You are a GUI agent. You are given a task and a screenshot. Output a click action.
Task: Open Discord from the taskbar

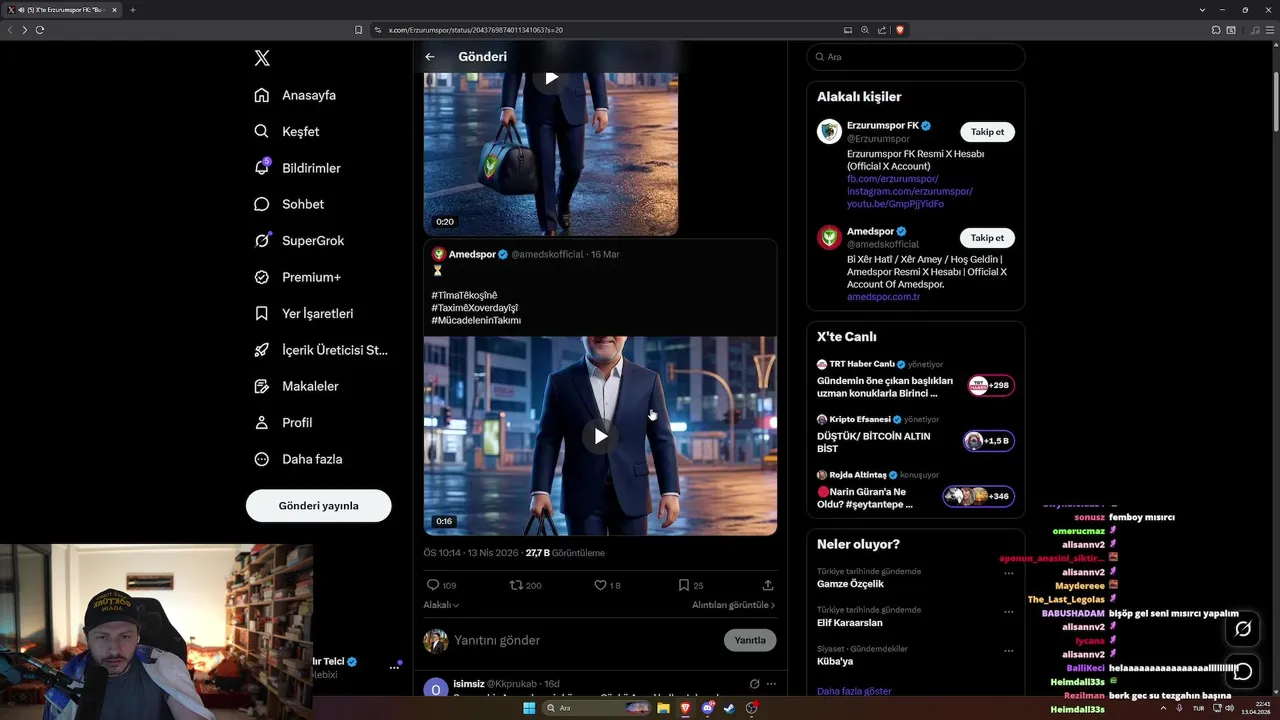tap(707, 708)
